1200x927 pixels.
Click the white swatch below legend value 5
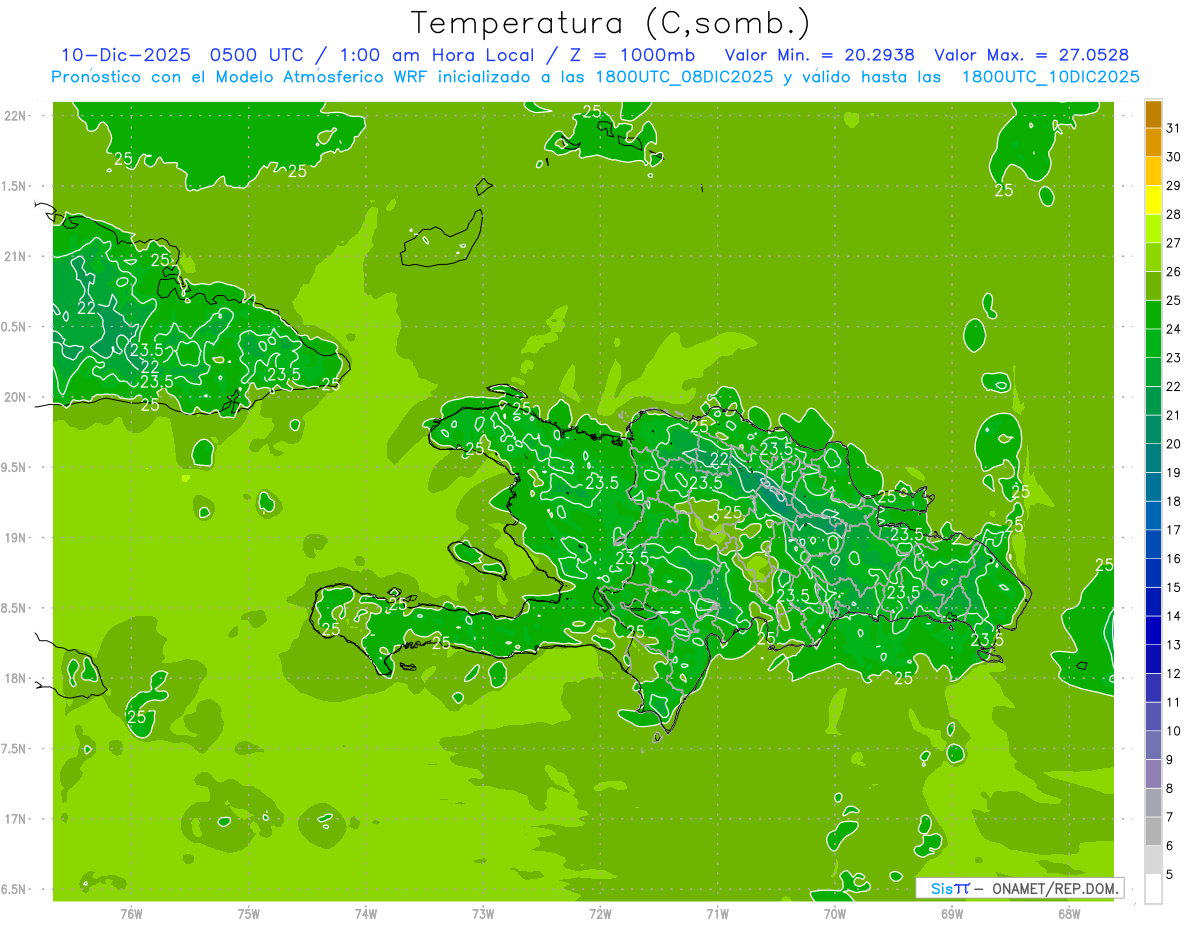click(1153, 889)
